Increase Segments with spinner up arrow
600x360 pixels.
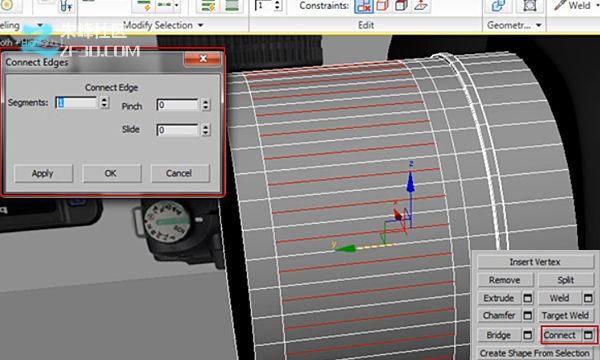click(104, 99)
